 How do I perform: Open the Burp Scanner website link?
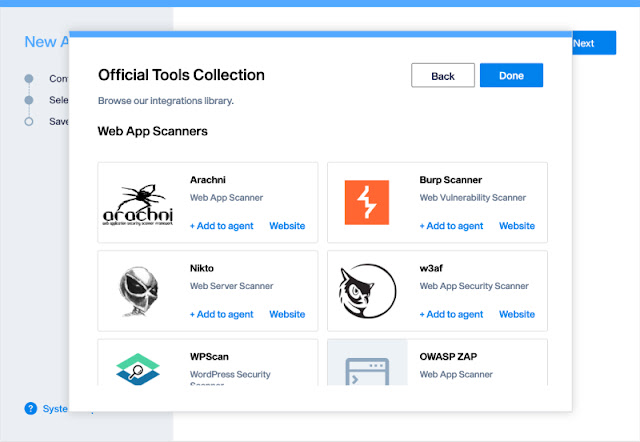(517, 226)
